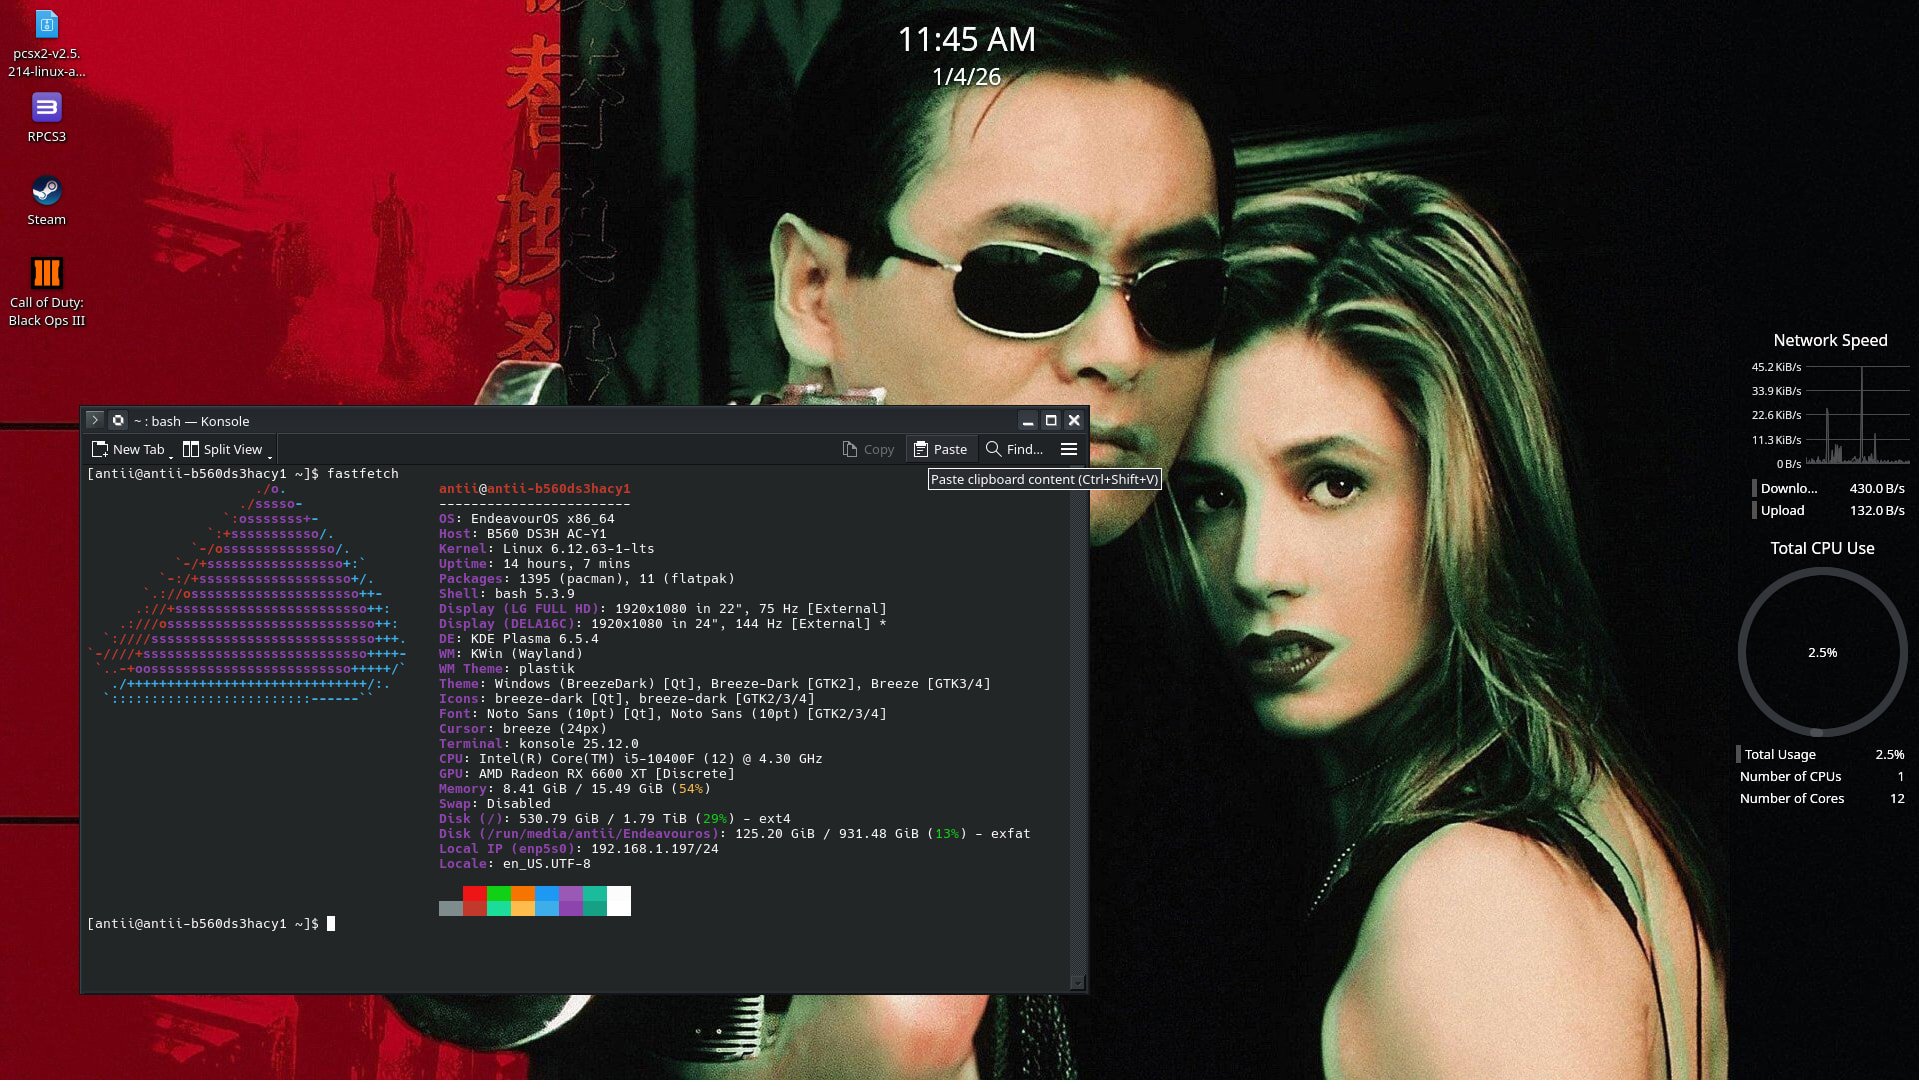1919x1080 pixels.
Task: Open a New Tab in Konsole
Action: [x=127, y=449]
